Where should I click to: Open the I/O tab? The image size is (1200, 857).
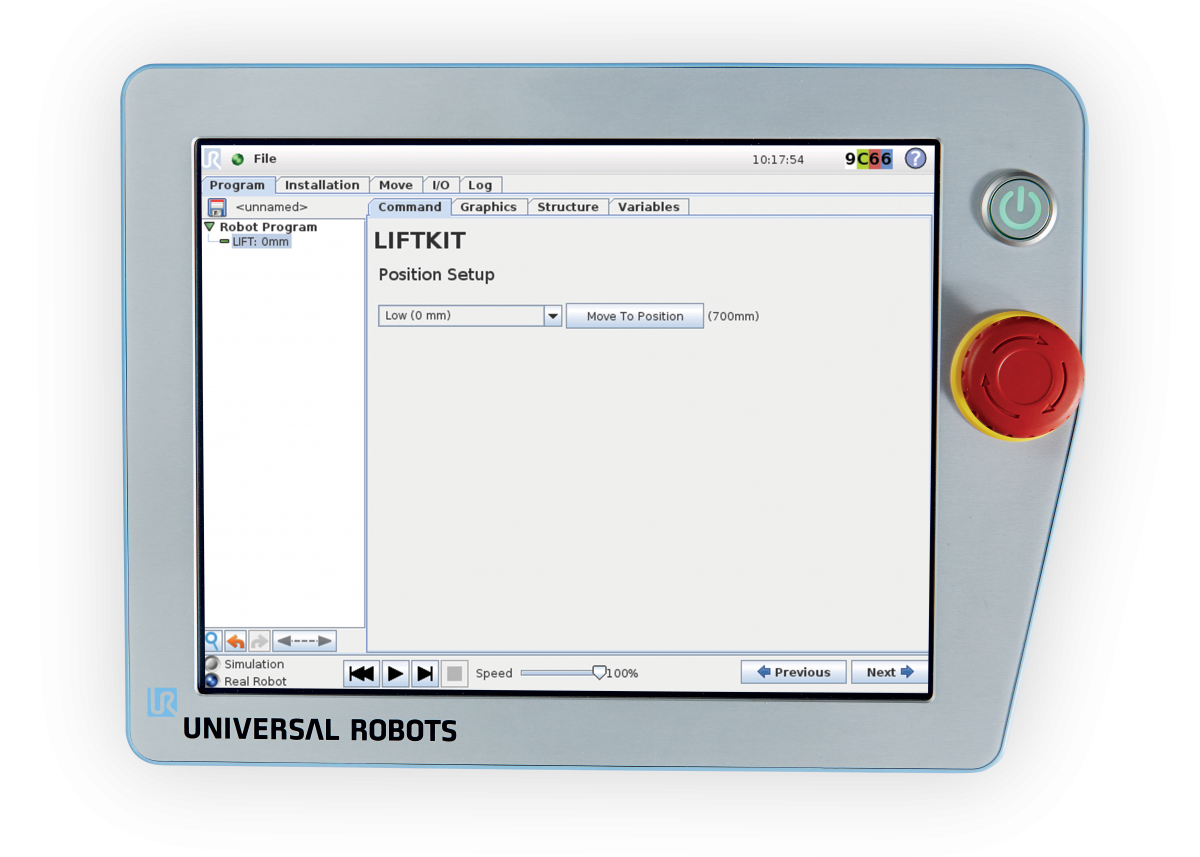441,185
